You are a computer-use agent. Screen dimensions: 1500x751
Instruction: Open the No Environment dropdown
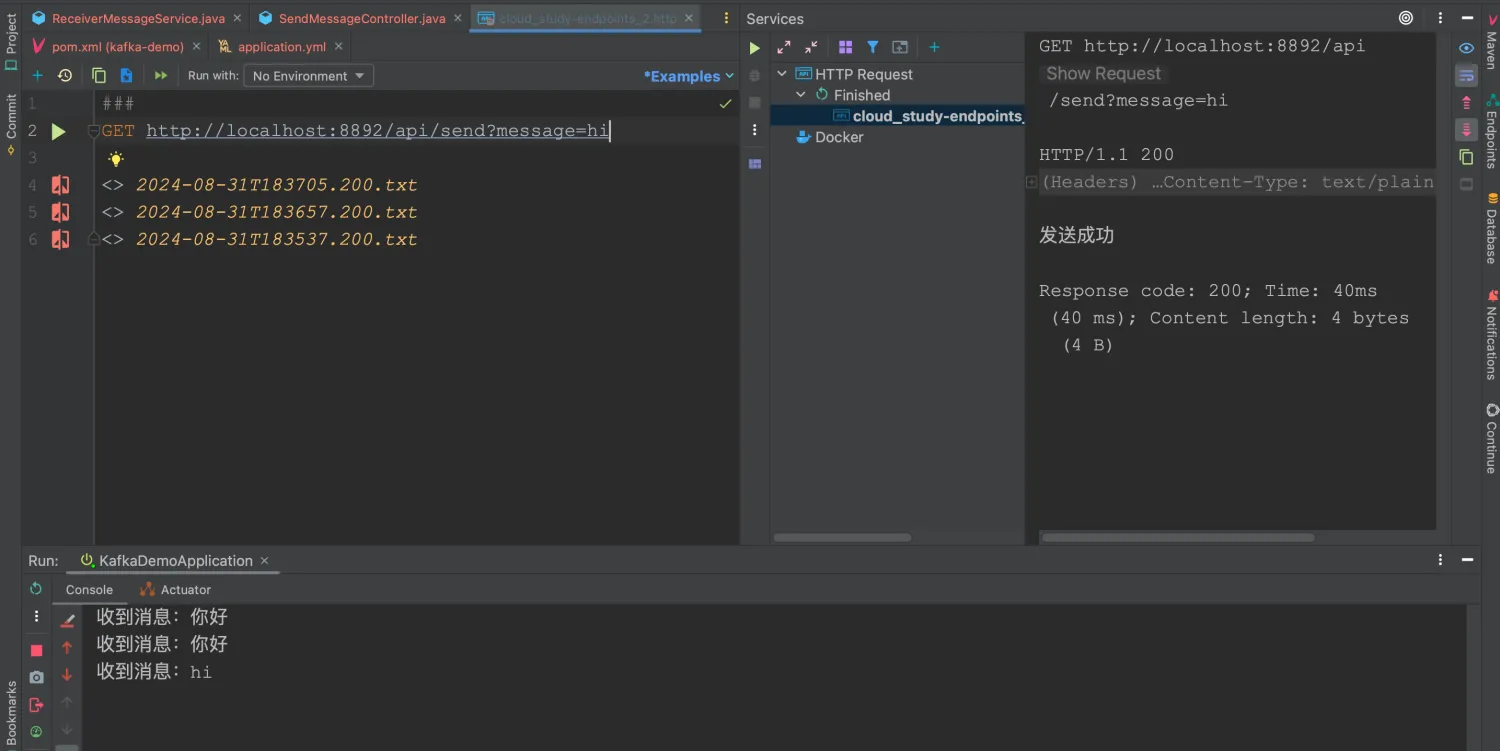308,76
